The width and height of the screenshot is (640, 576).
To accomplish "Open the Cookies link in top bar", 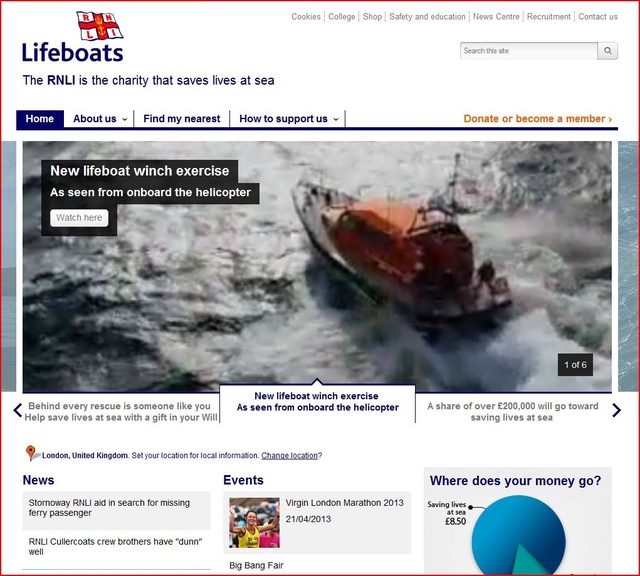I will pyautogui.click(x=306, y=17).
